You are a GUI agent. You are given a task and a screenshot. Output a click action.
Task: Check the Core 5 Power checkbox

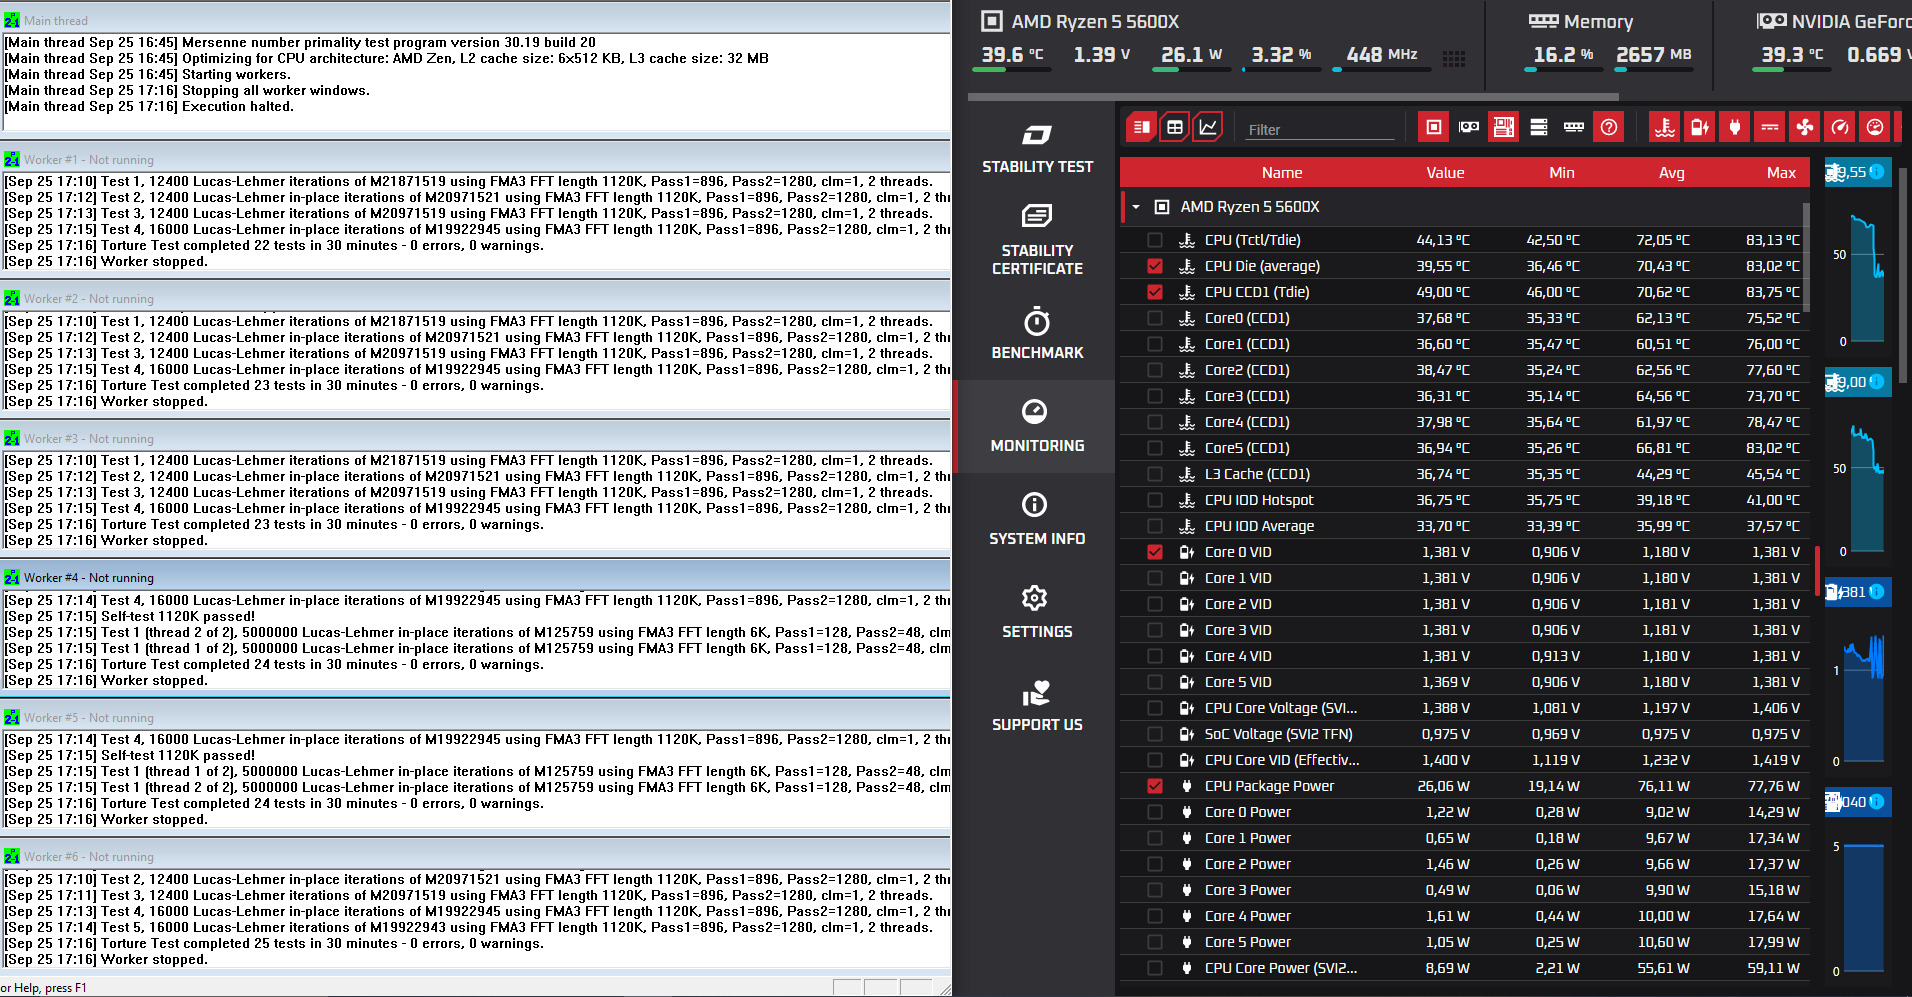coord(1155,942)
